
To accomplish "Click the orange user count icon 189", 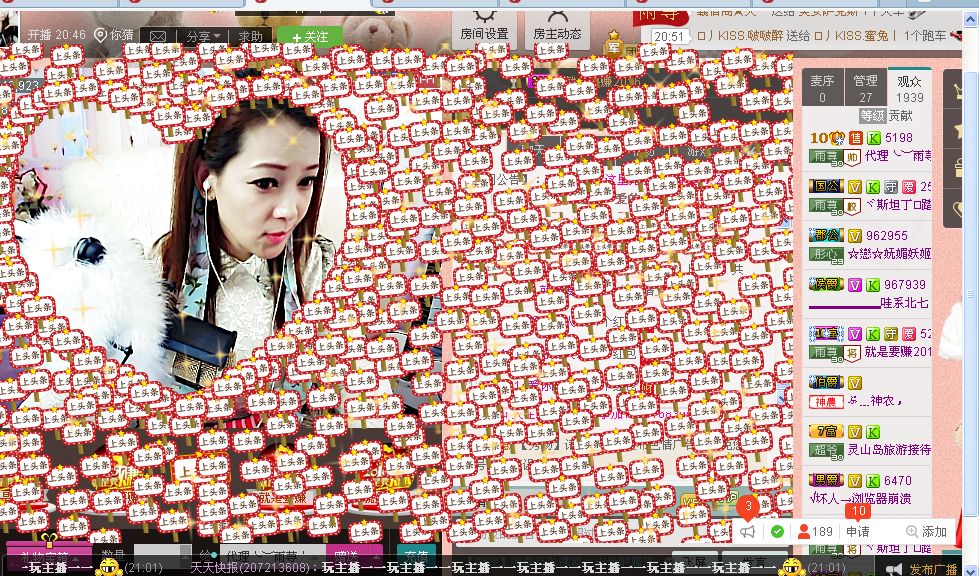I will 814,532.
